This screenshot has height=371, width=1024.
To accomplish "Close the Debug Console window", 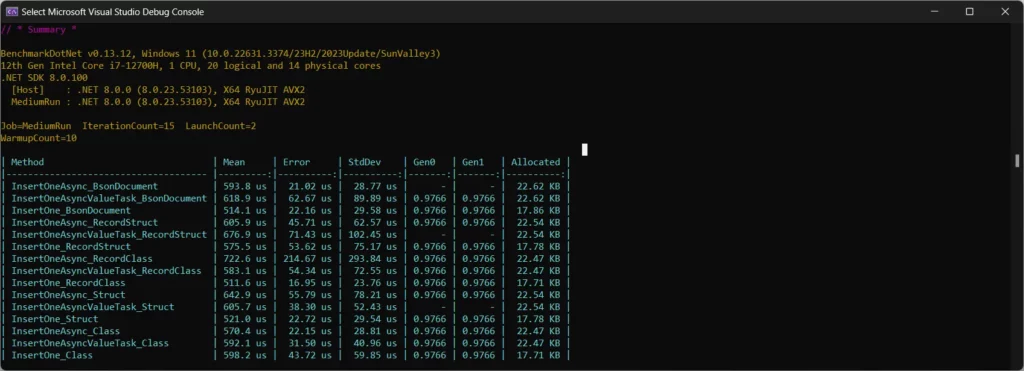I will tap(1005, 12).
